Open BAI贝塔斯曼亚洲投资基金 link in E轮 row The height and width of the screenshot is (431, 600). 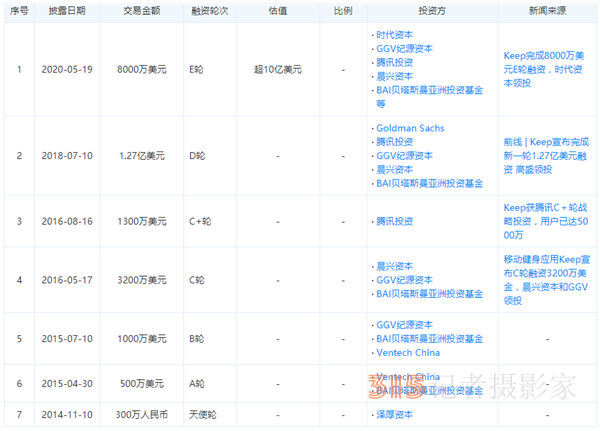(429, 90)
